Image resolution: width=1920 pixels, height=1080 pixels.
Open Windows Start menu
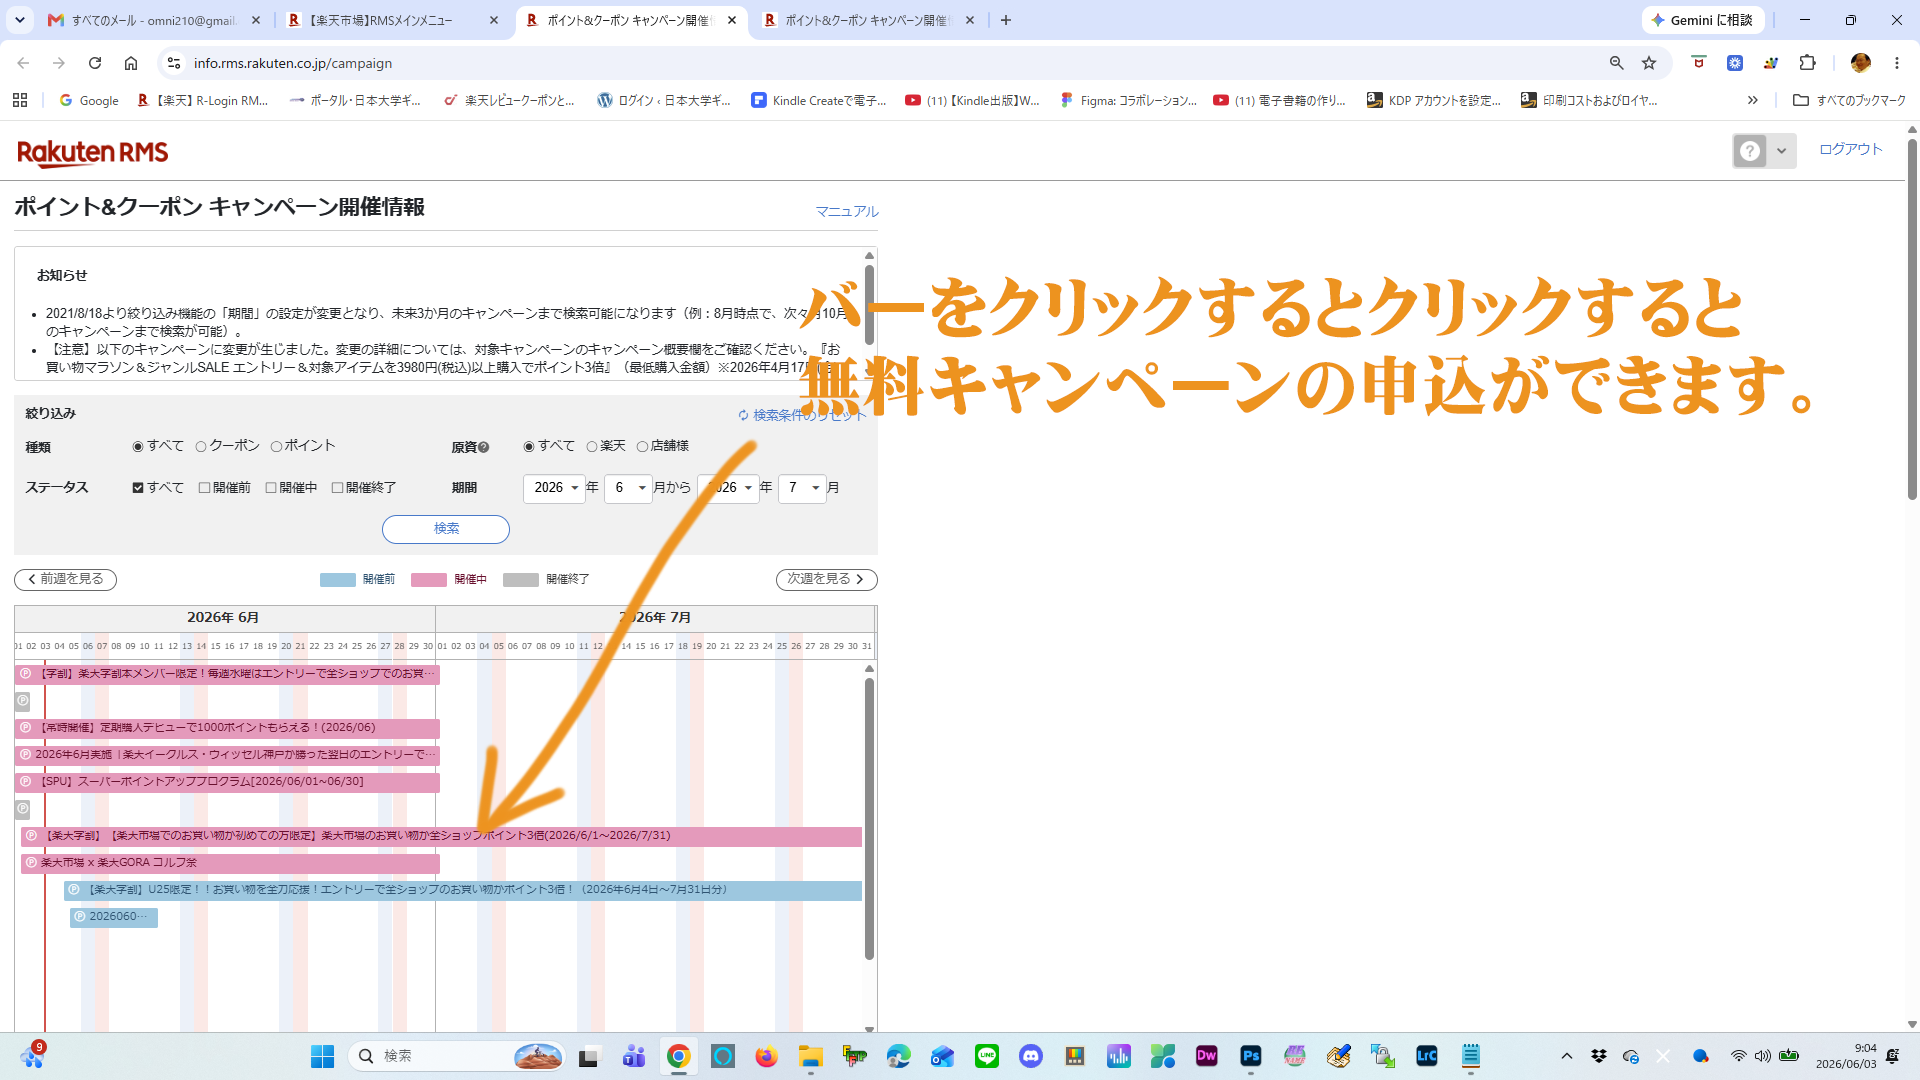[322, 1056]
